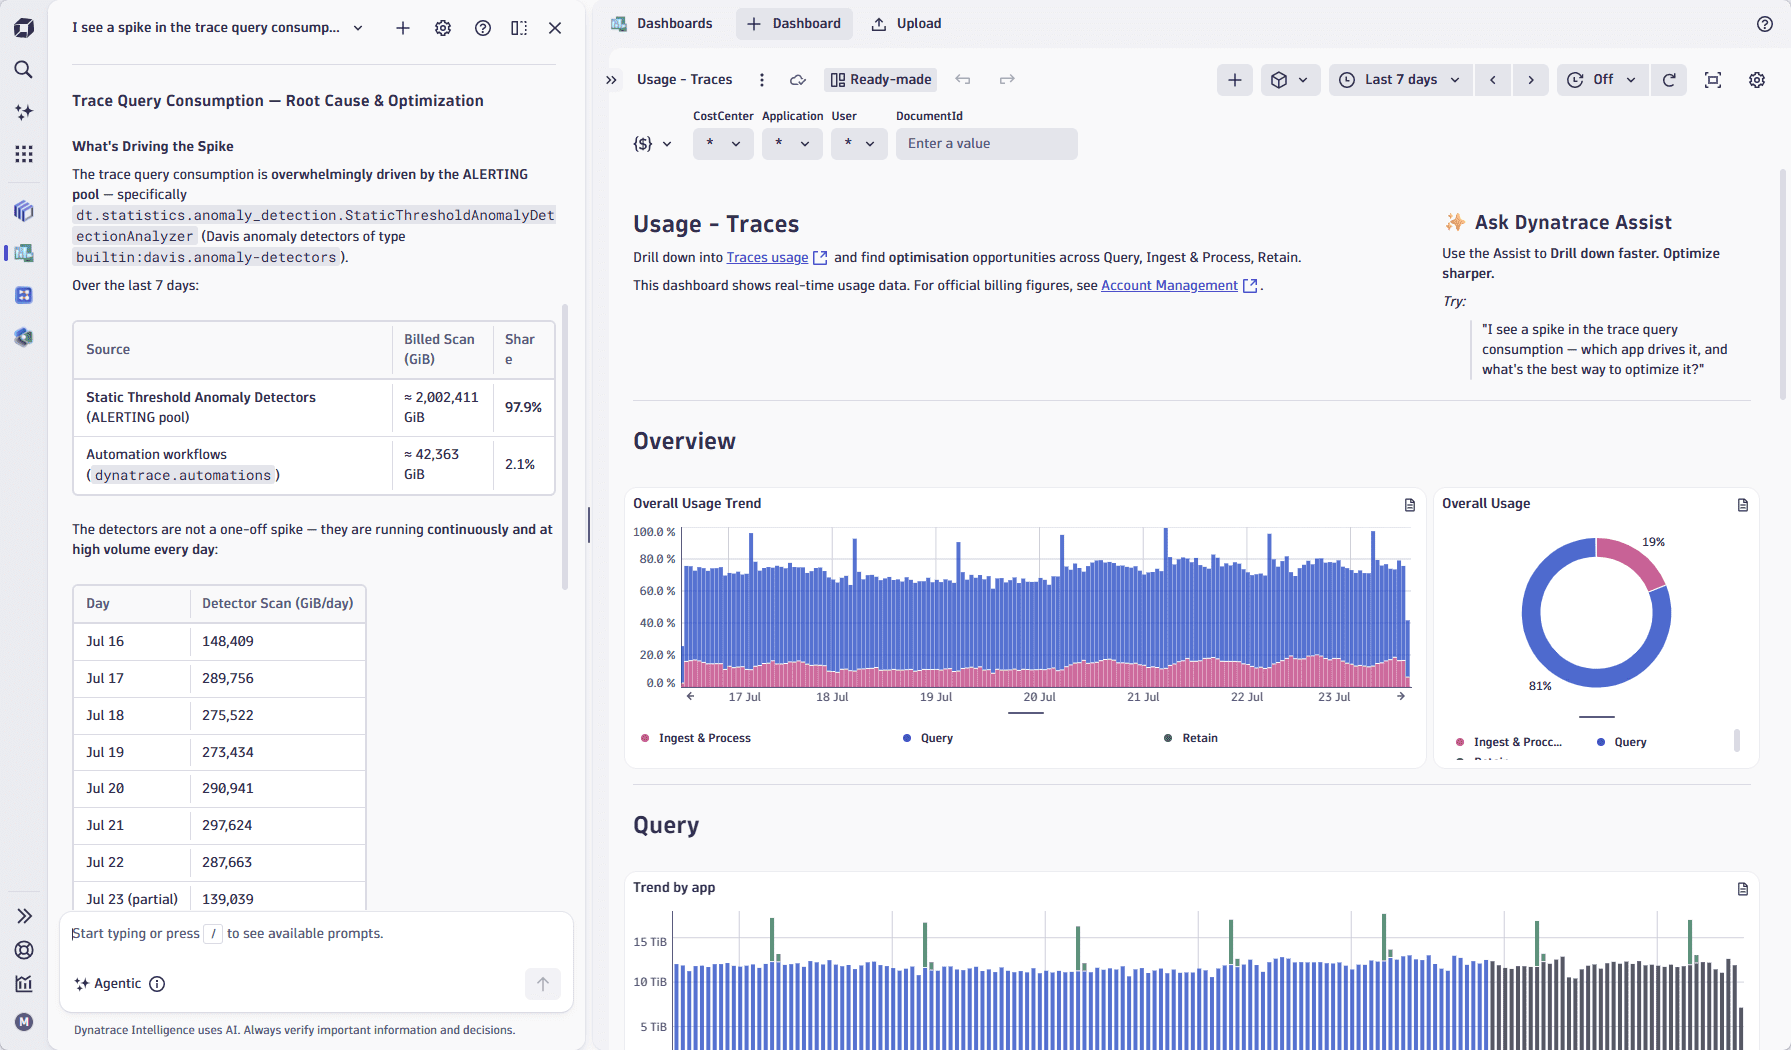Open the Usage - Traces kebab menu
1791x1050 pixels.
(x=762, y=80)
